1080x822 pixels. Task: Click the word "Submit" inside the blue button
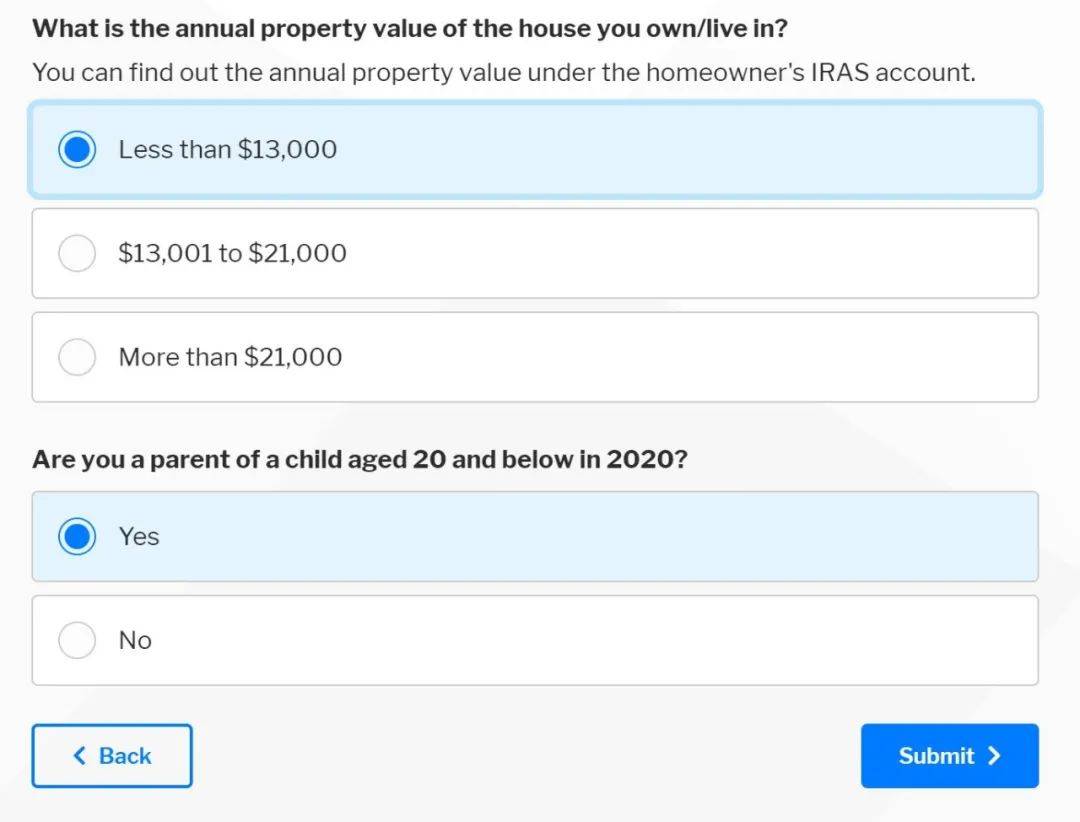click(936, 756)
